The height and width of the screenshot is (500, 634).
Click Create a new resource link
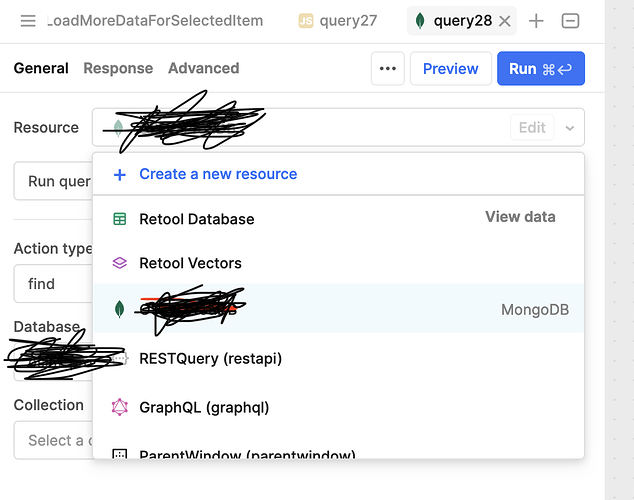(218, 174)
